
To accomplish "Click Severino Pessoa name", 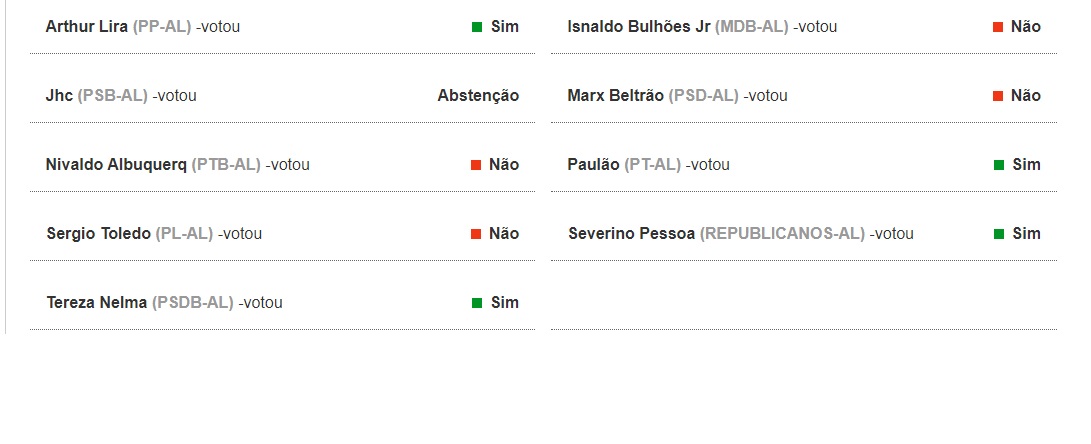I will 631,234.
